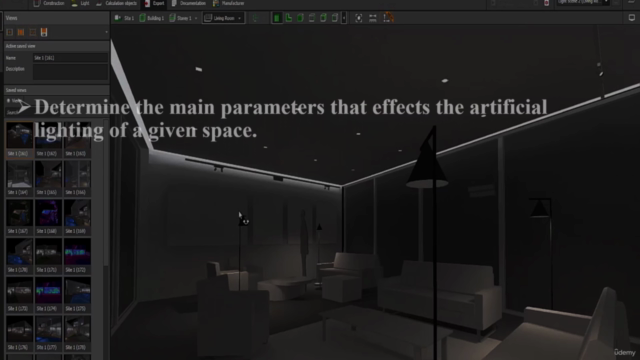
Task: Click the zoom to fit icon
Action: pyautogui.click(x=358, y=18)
